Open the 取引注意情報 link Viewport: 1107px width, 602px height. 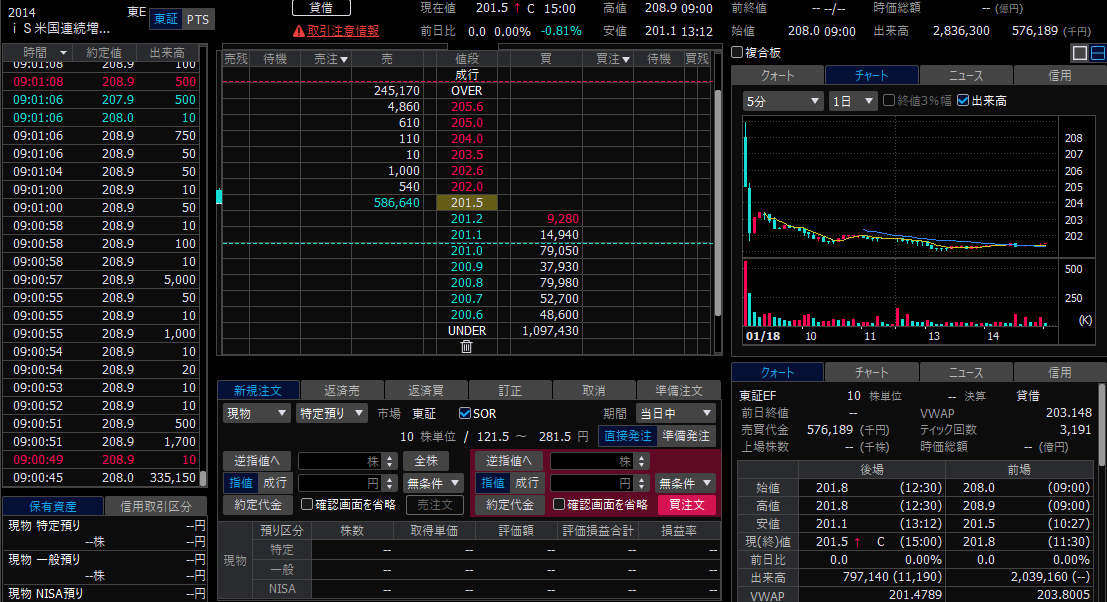pos(343,31)
